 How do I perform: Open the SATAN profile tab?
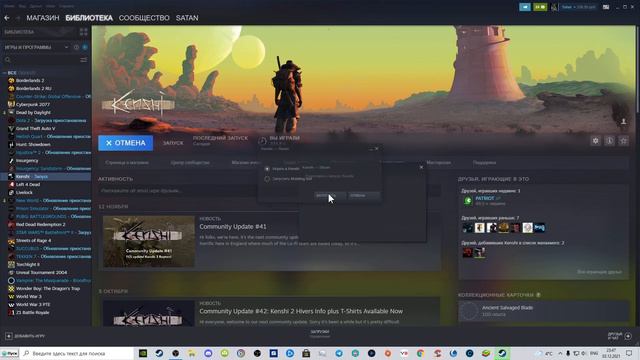tap(187, 18)
